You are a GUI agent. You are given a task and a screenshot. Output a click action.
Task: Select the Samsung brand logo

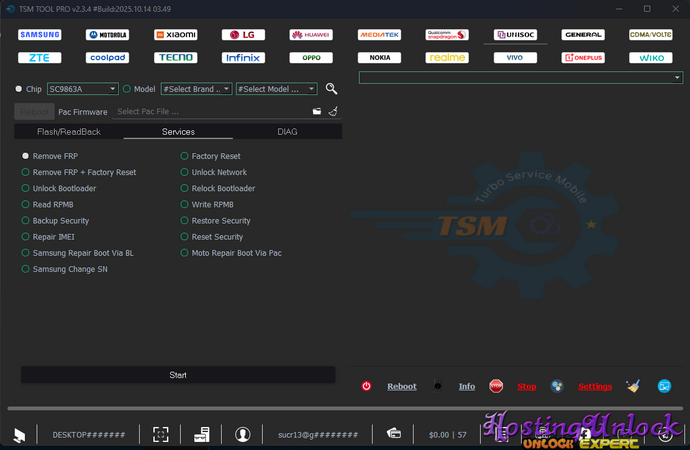point(39,35)
